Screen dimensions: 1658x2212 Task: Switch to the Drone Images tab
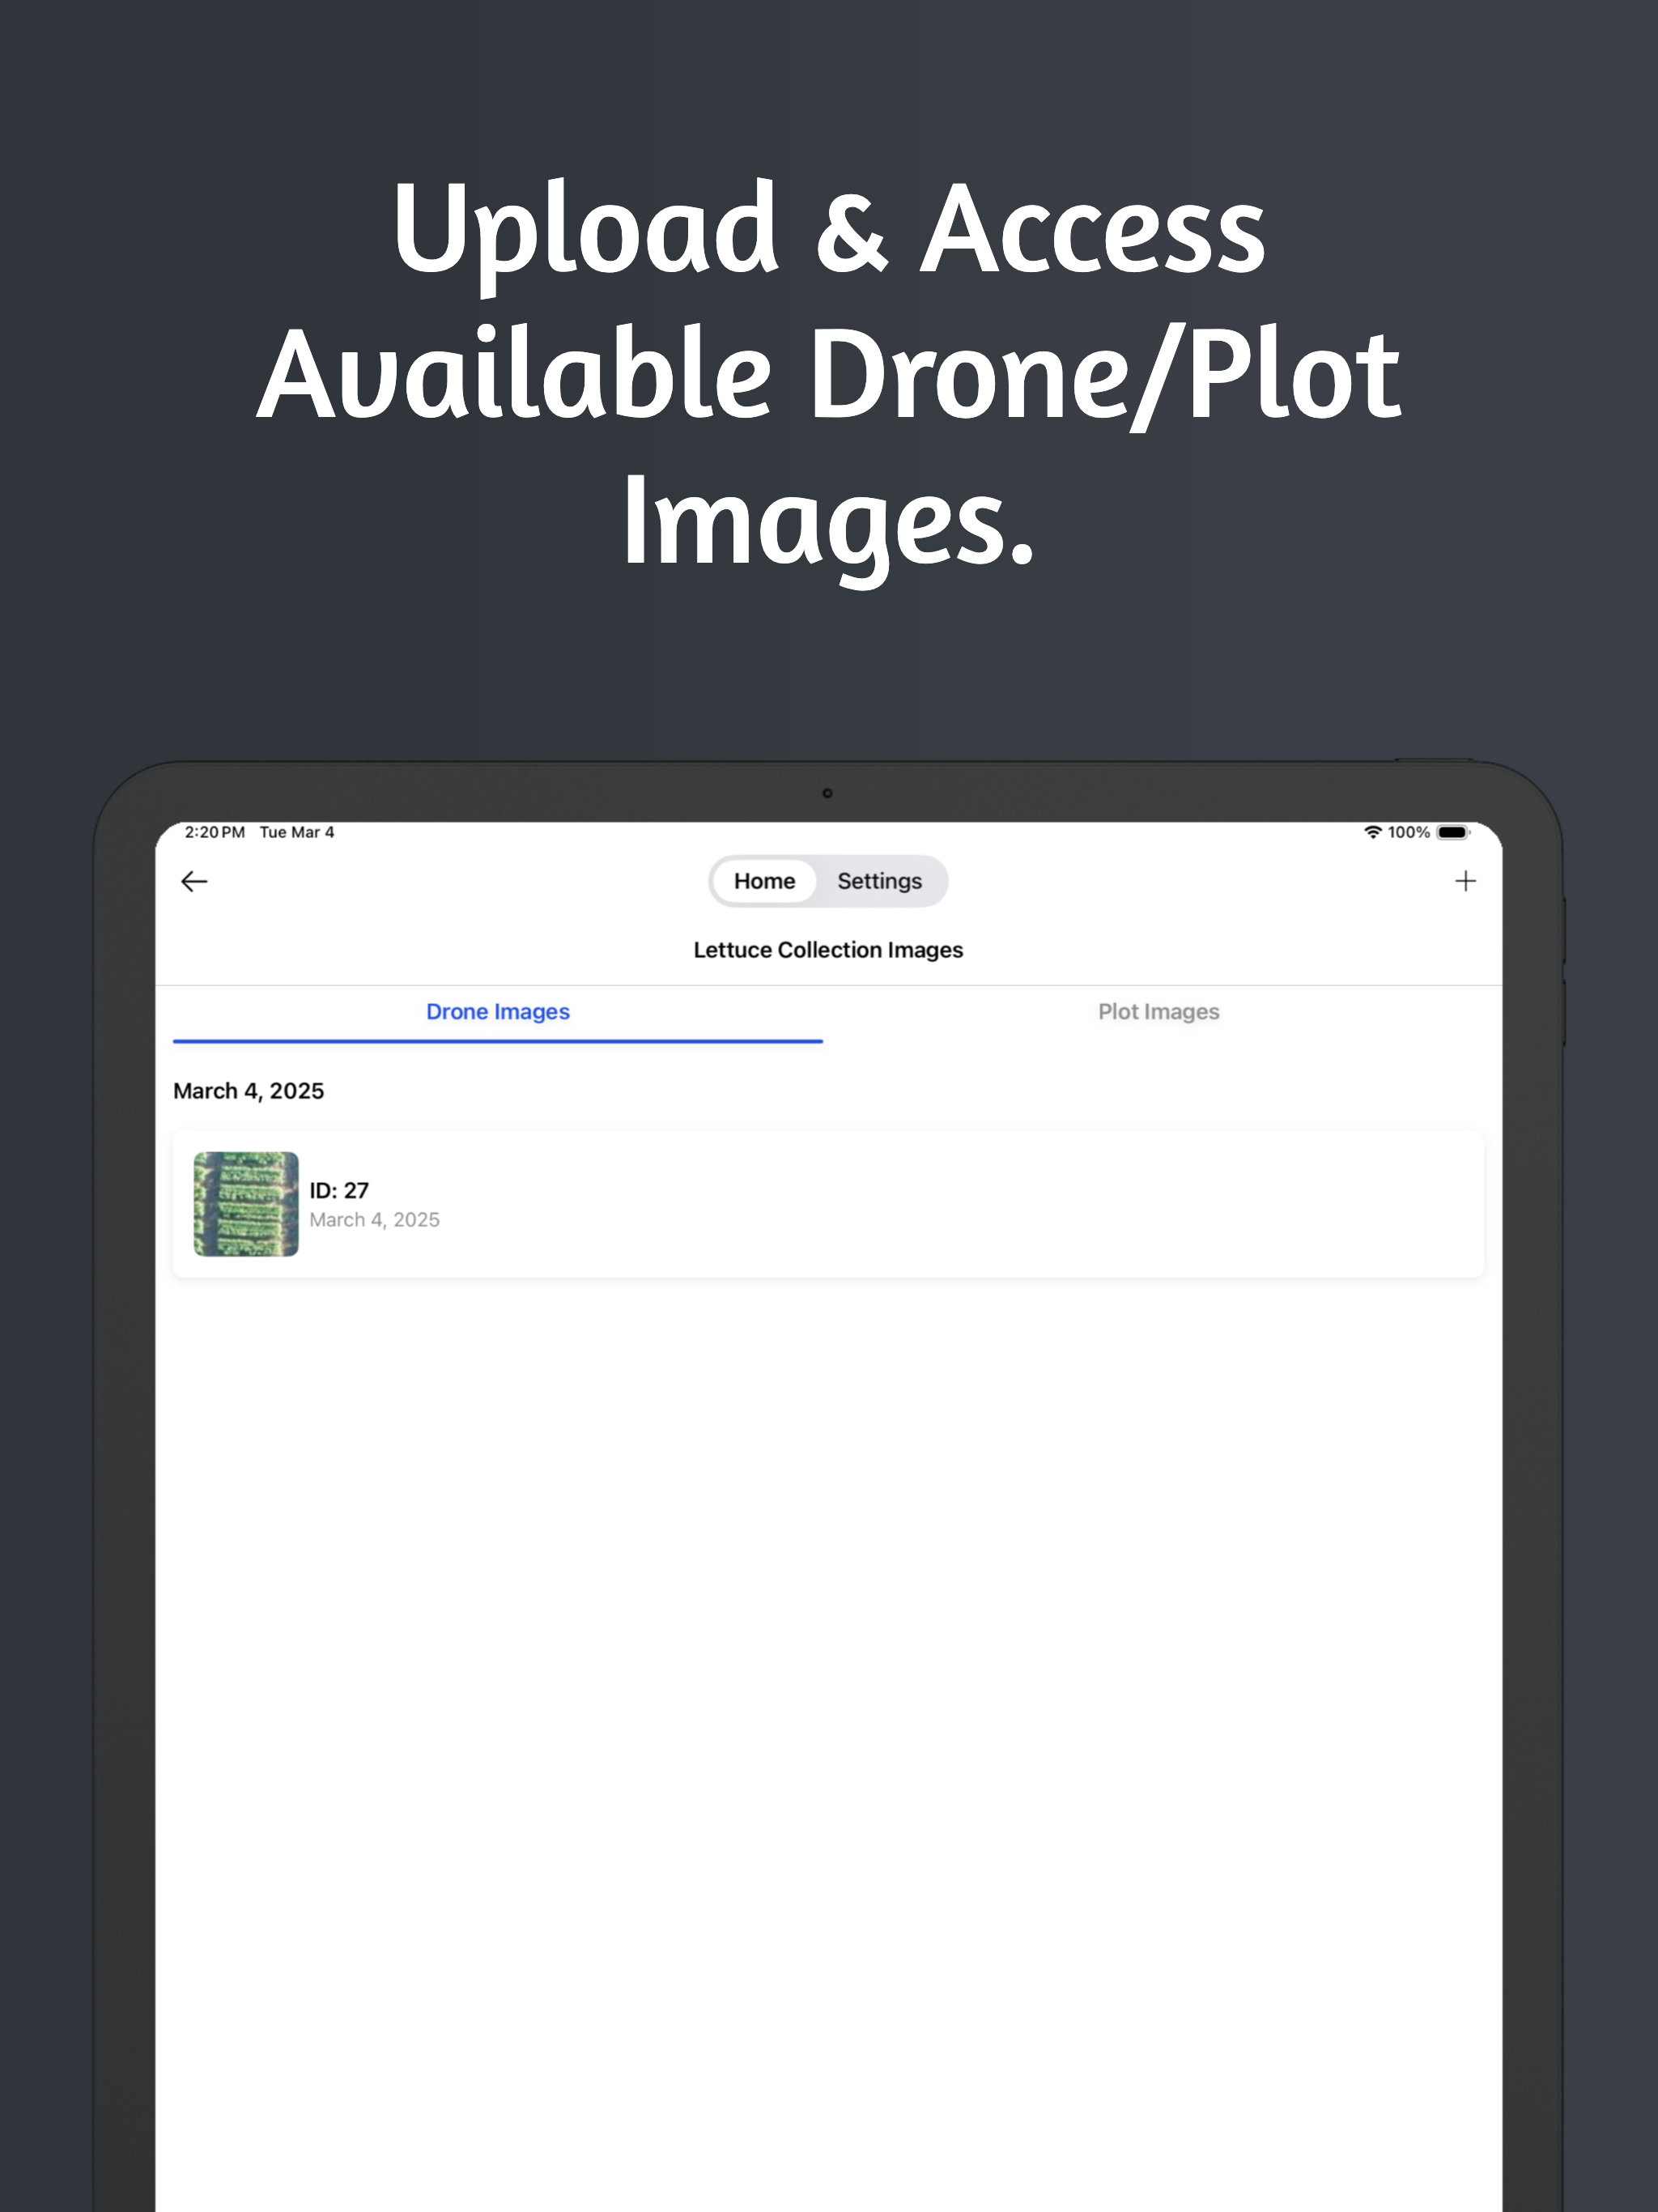click(x=498, y=1012)
